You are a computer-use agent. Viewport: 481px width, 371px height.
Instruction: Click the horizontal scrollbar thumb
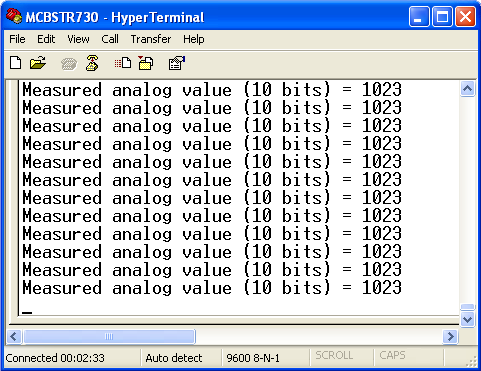click(x=109, y=336)
